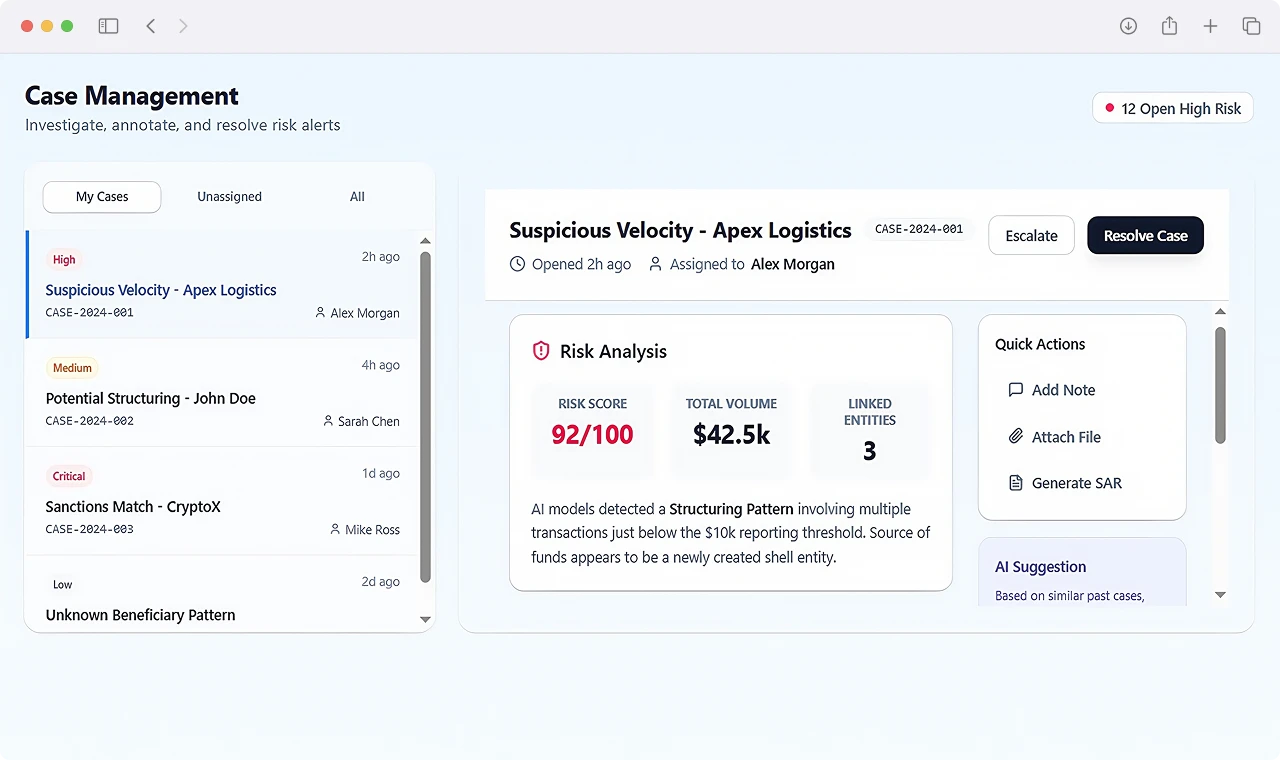The width and height of the screenshot is (1280, 760).
Task: Click the Critical severity tag
Action: tap(69, 476)
